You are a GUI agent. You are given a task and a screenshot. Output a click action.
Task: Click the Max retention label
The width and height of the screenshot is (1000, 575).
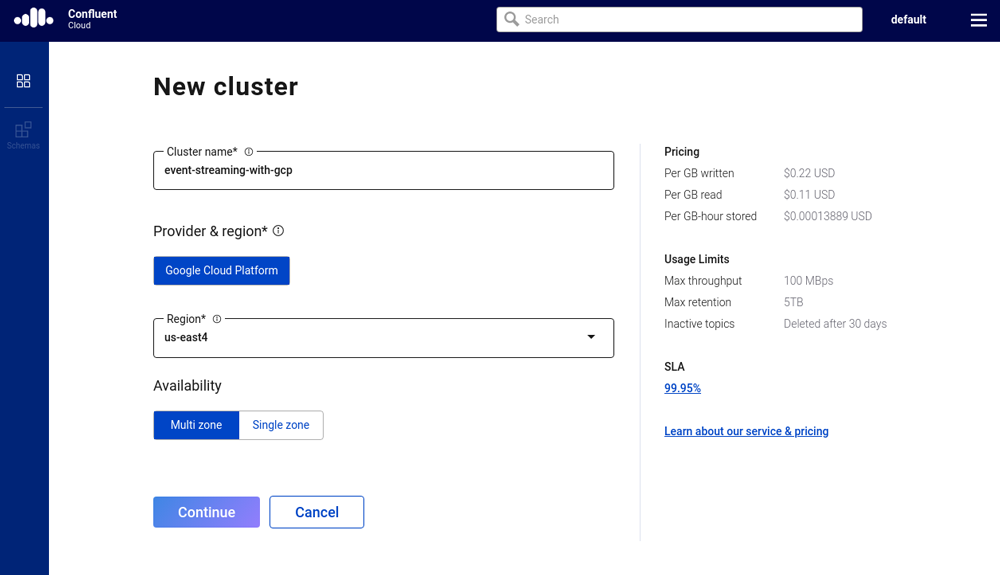[698, 302]
